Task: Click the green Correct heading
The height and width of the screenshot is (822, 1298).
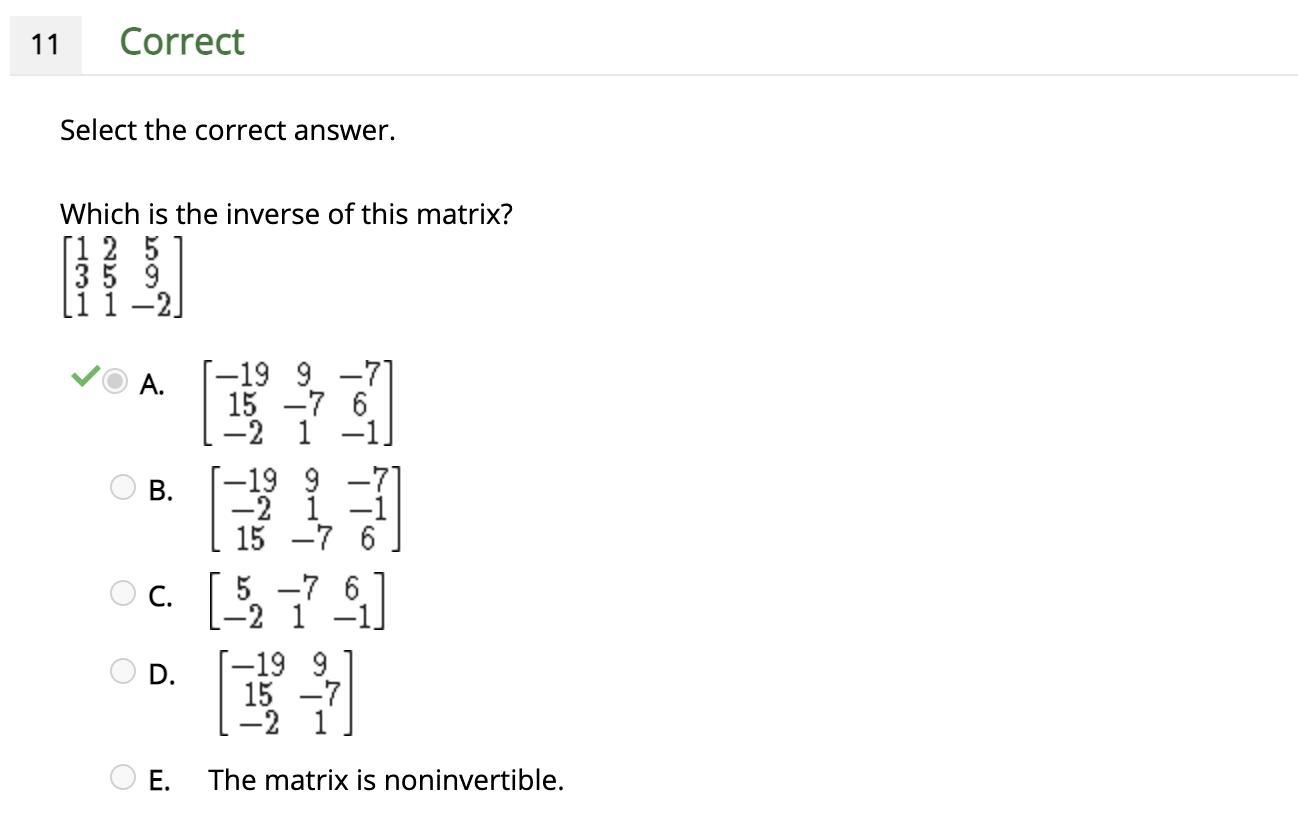Action: (182, 42)
